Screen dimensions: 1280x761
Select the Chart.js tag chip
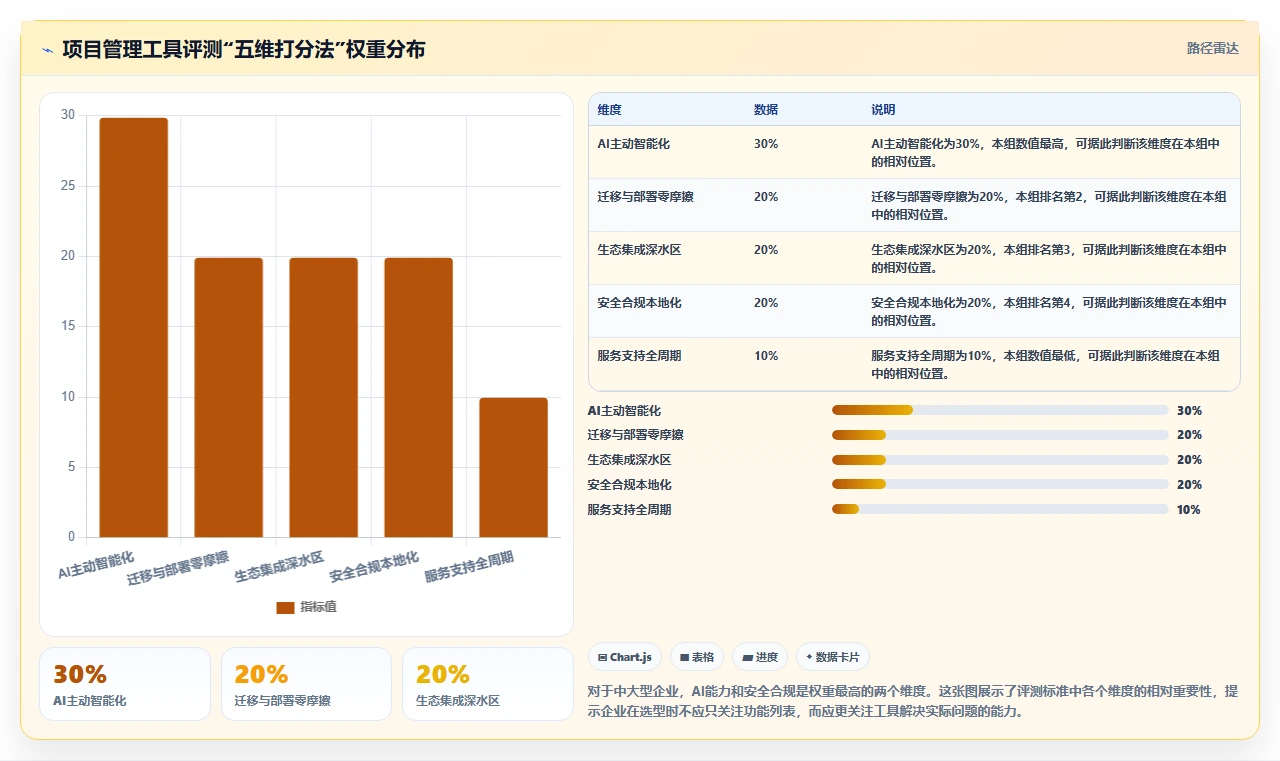tap(625, 657)
